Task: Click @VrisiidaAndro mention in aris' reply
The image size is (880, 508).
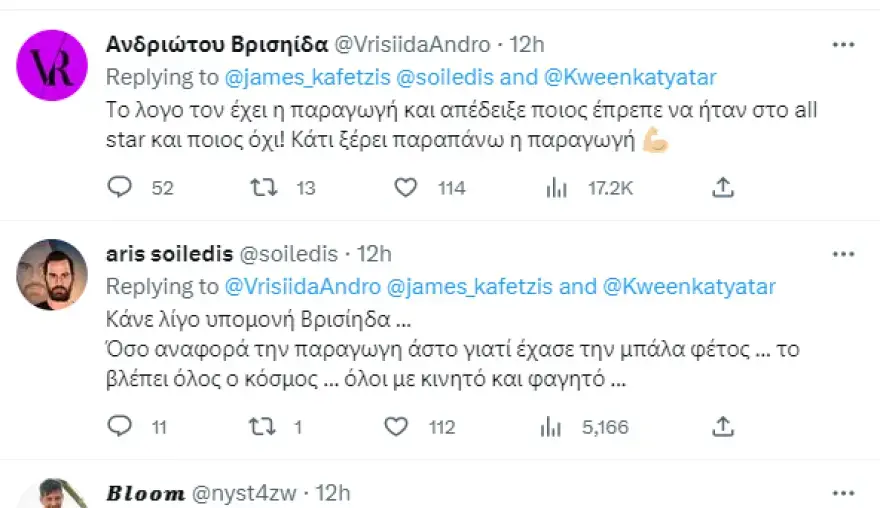Action: point(304,286)
